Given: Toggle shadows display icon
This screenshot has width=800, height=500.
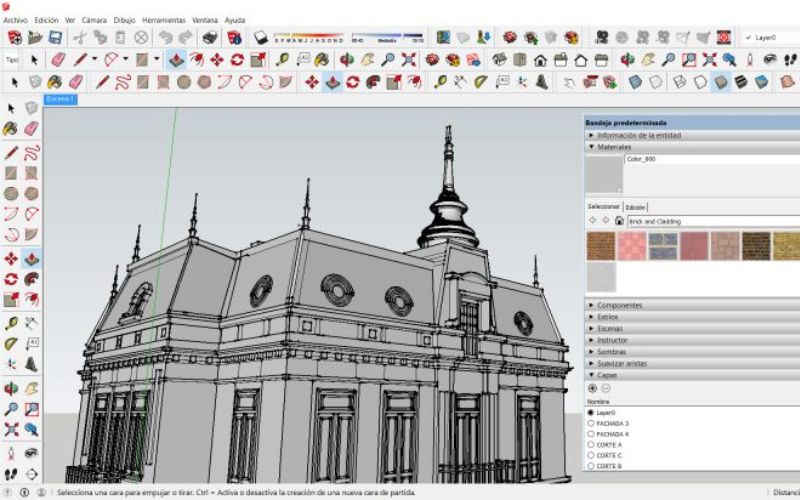Looking at the screenshot, I should click(x=261, y=37).
